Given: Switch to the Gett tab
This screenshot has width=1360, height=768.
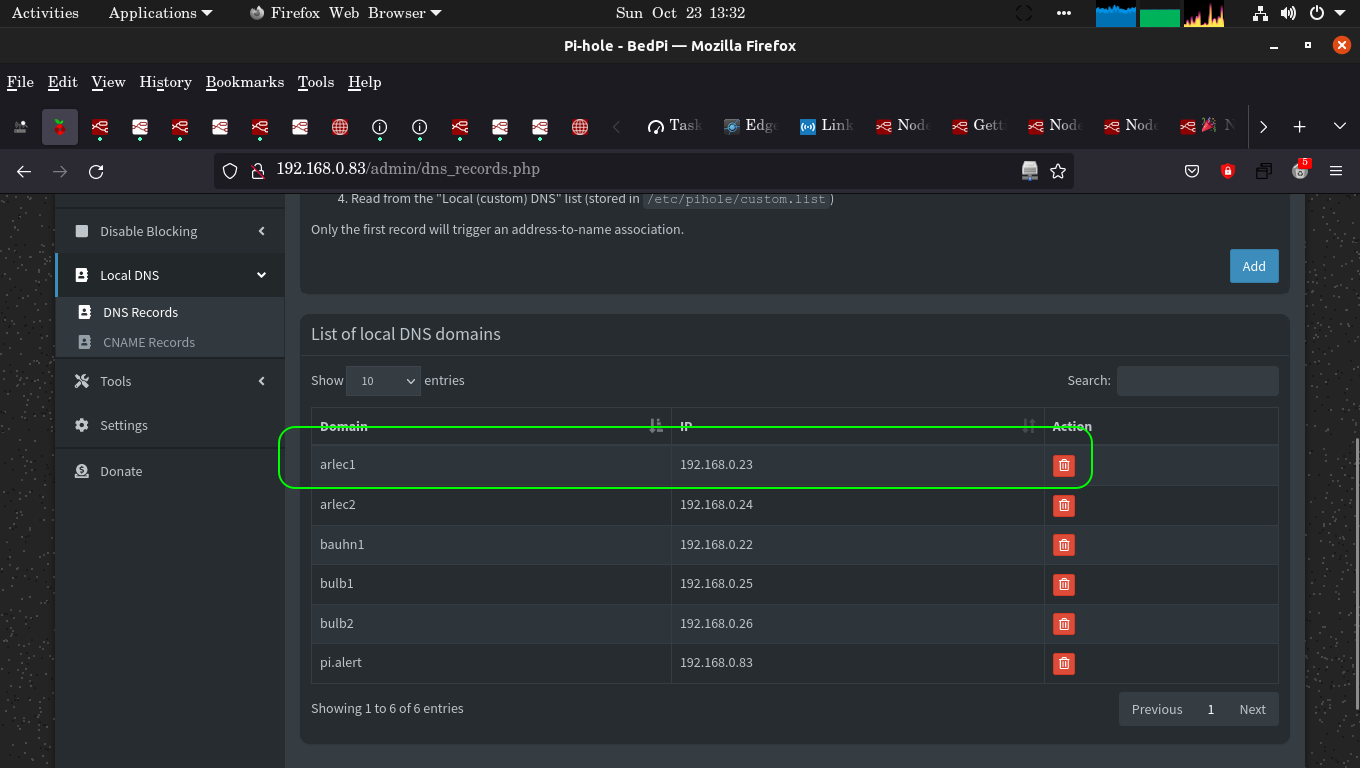Looking at the screenshot, I should [978, 126].
